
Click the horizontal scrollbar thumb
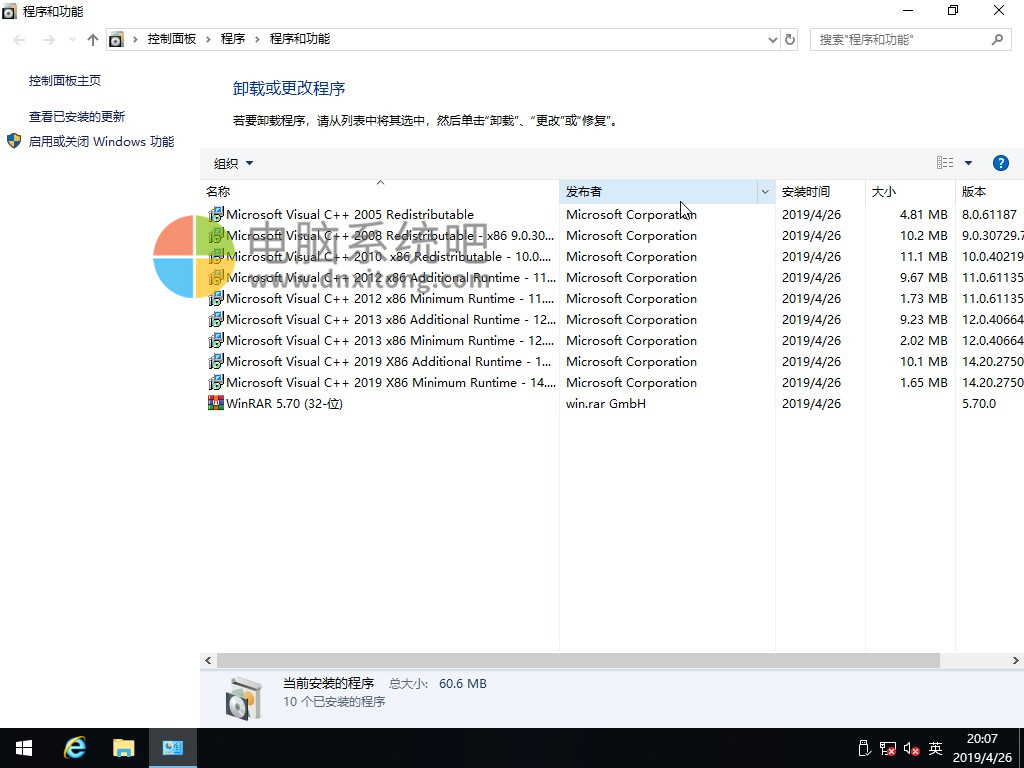[x=578, y=660]
